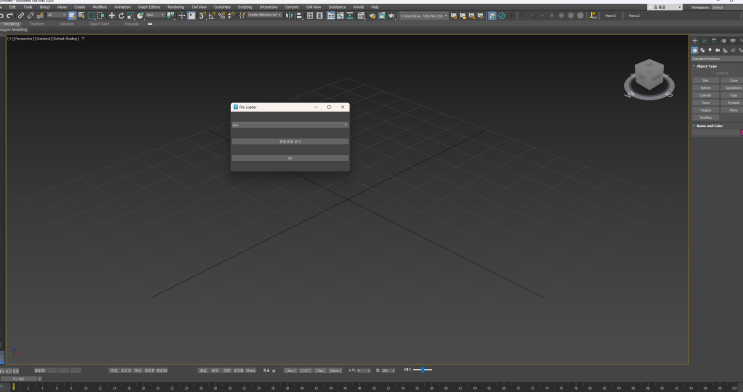Click the Cylinder primitive button

[706, 95]
